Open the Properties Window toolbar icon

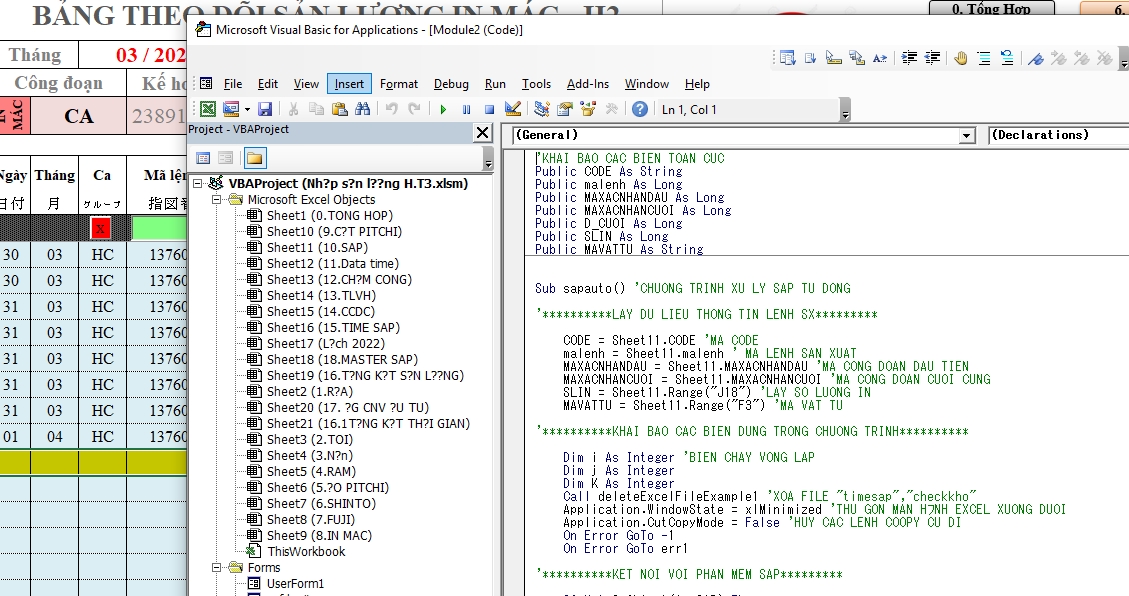pyautogui.click(x=565, y=109)
